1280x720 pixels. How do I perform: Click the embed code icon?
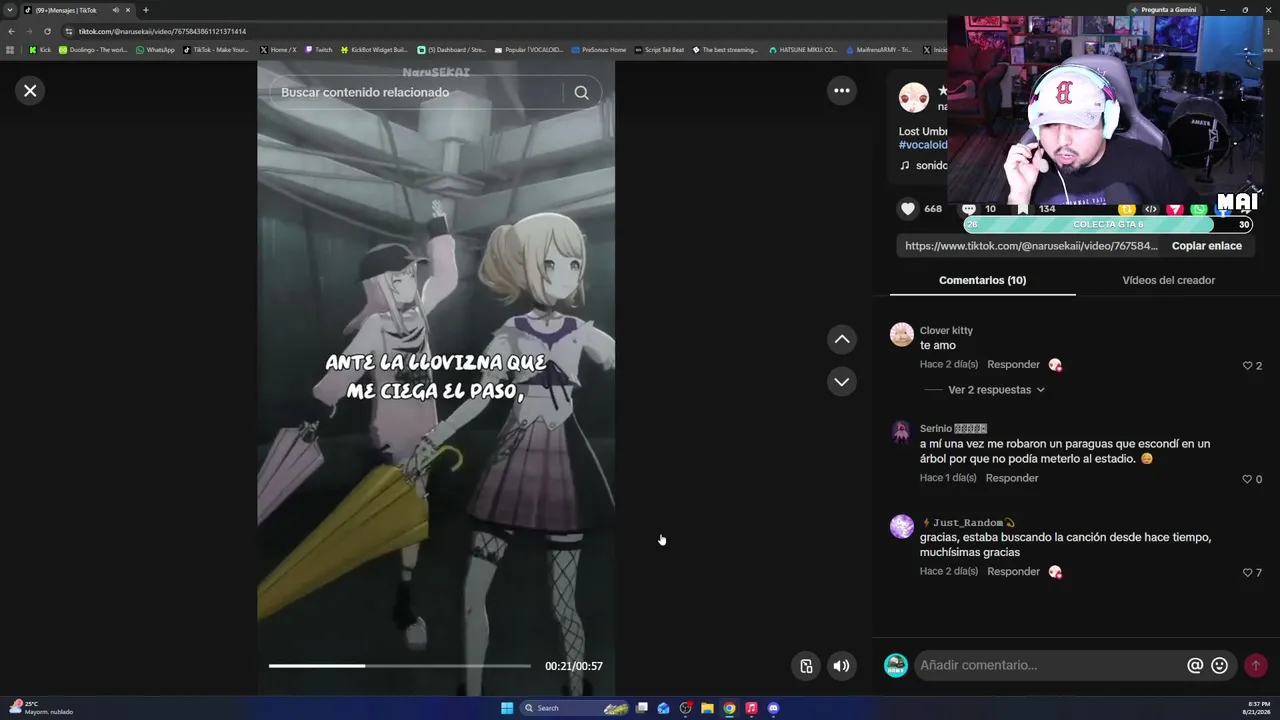pos(1151,209)
